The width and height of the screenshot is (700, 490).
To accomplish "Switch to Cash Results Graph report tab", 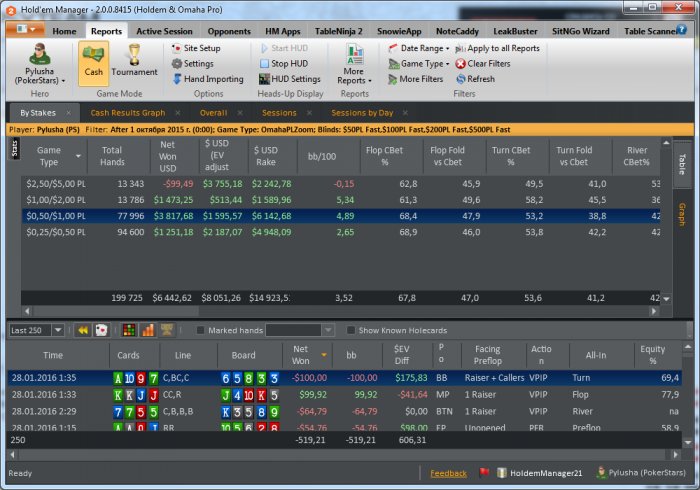I will [128, 113].
